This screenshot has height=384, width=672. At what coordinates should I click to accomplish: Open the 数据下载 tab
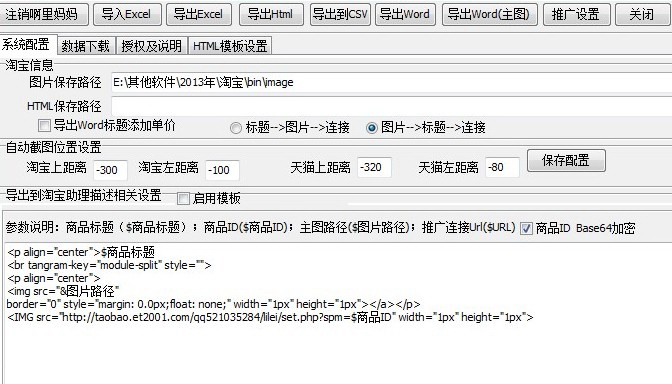pyautogui.click(x=86, y=46)
